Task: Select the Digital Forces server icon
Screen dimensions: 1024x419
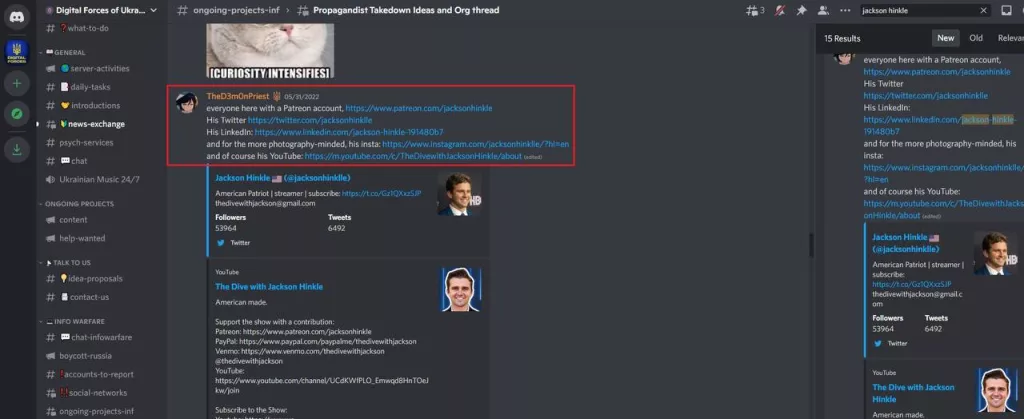Action: (x=17, y=51)
